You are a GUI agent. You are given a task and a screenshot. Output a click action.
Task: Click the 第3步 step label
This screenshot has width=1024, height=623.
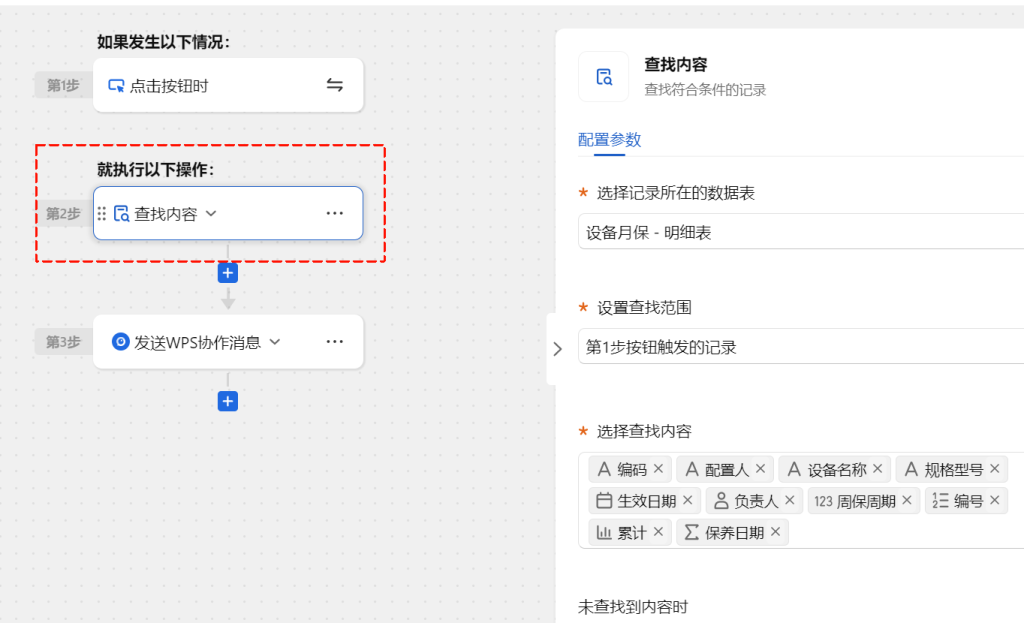click(63, 342)
